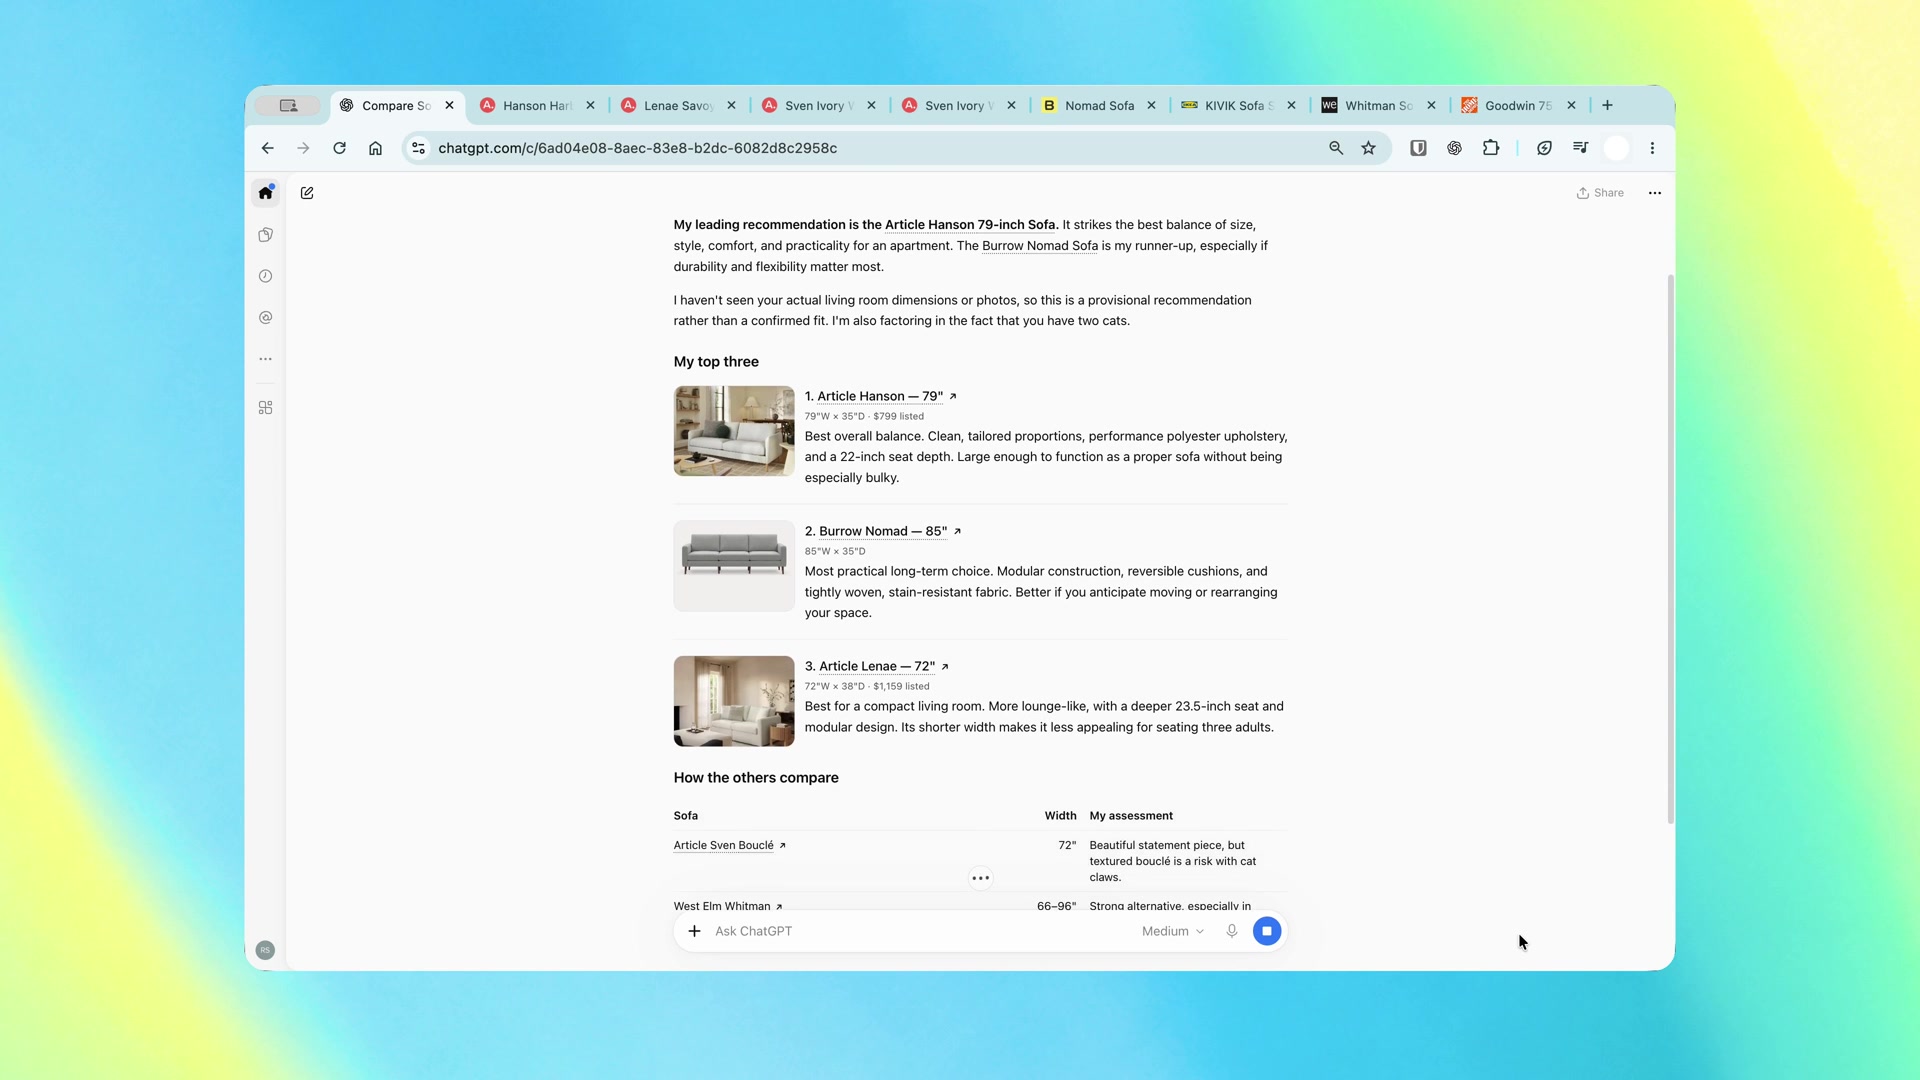The image size is (1920, 1080).
Task: Open a new browser tab
Action: coord(1607,105)
